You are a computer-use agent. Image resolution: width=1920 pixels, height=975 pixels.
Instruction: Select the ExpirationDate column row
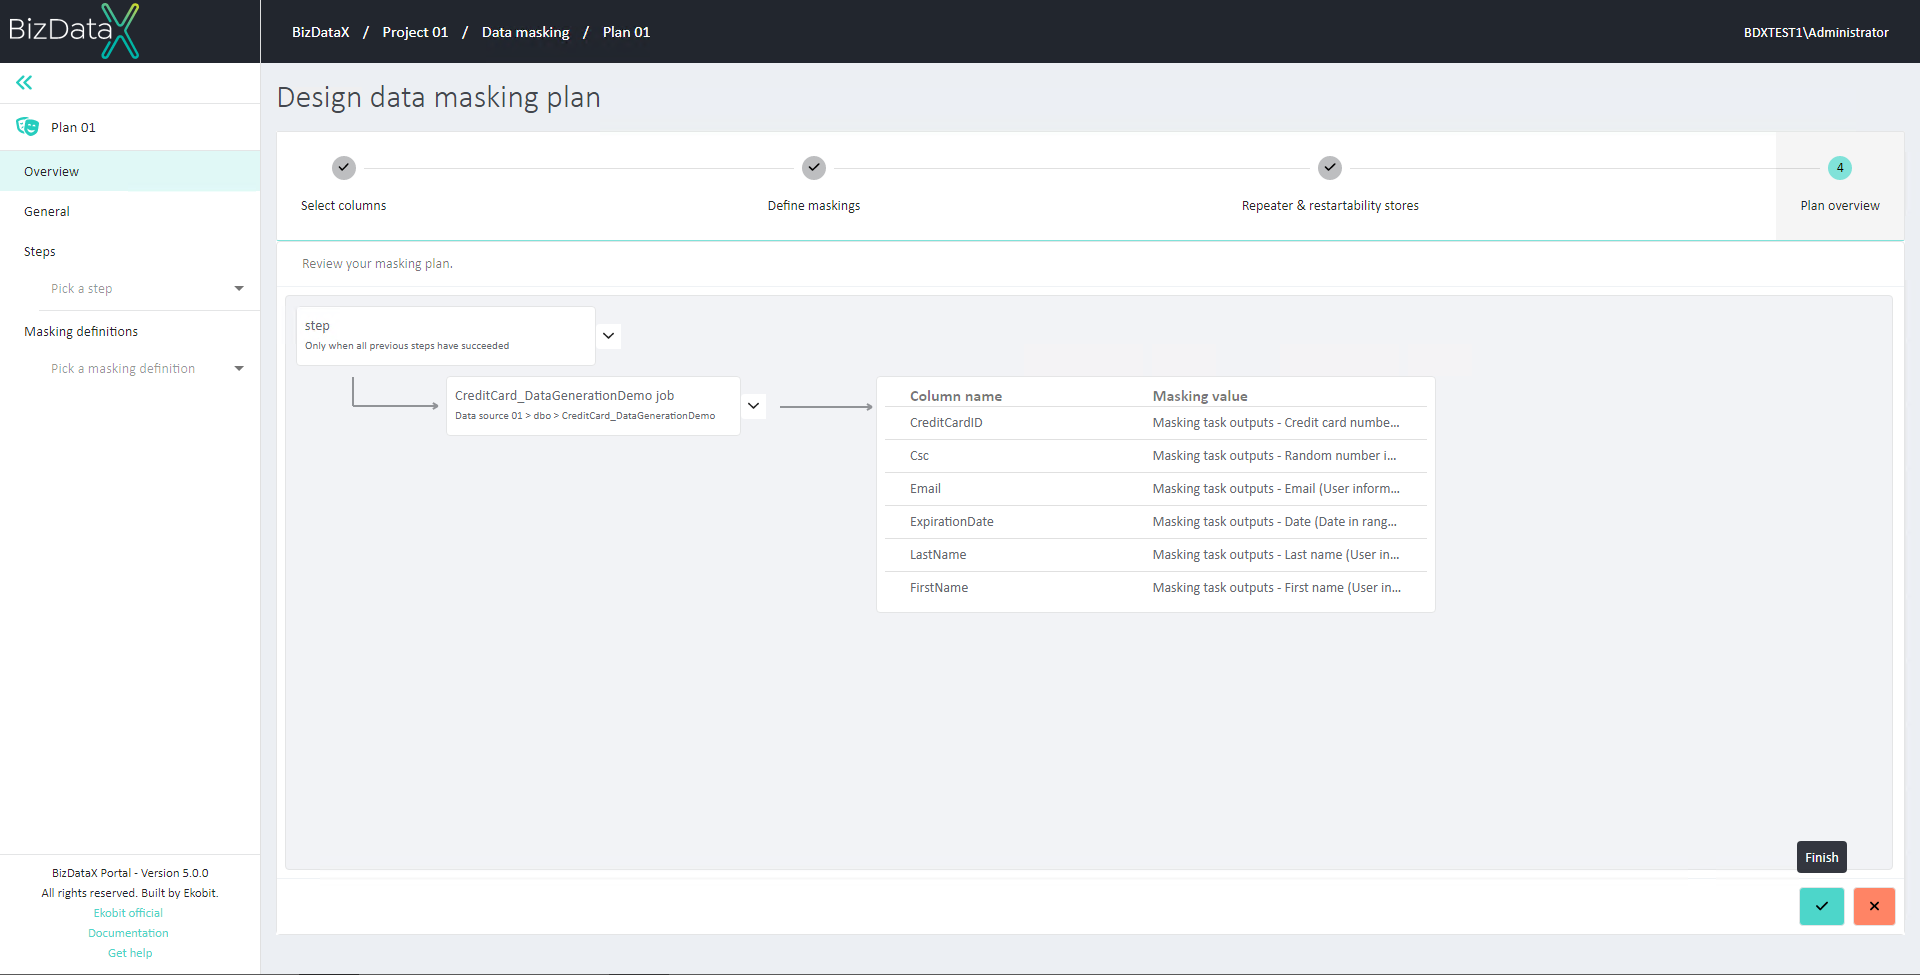[x=1156, y=522]
